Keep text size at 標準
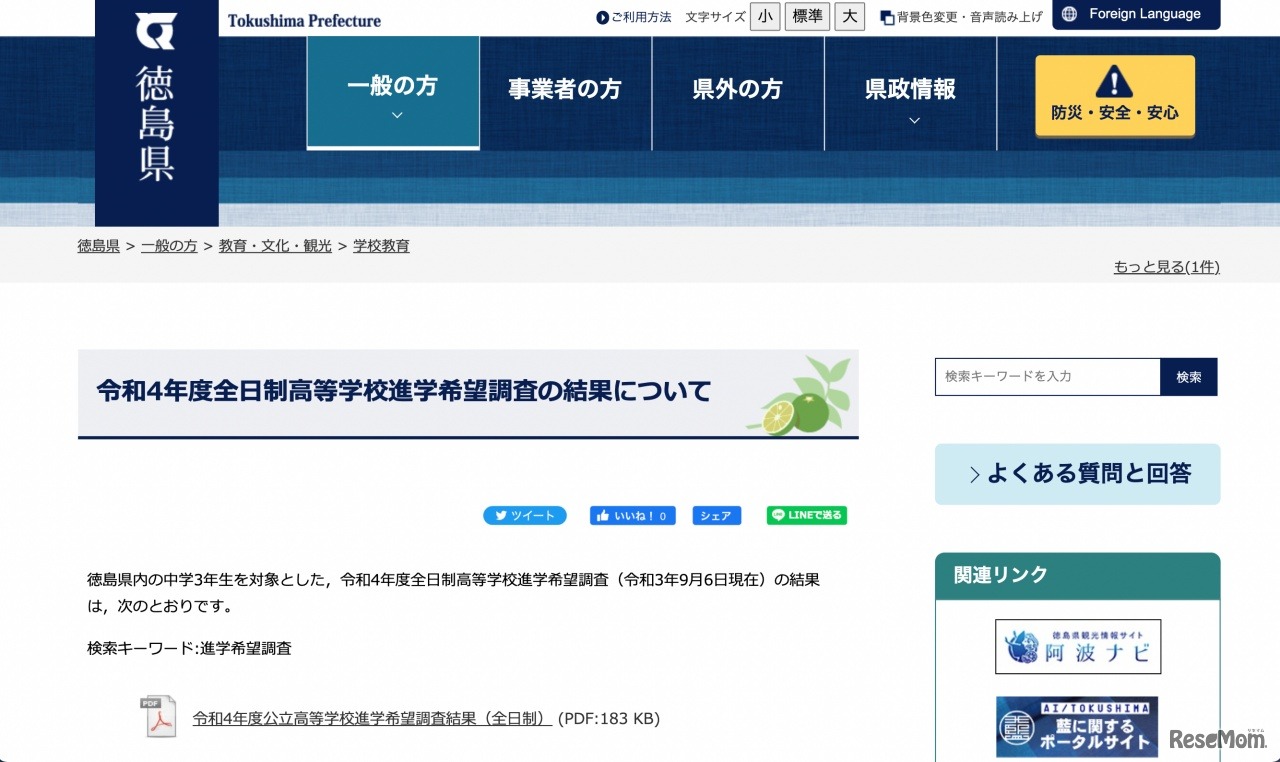The width and height of the screenshot is (1280, 762). click(x=807, y=17)
